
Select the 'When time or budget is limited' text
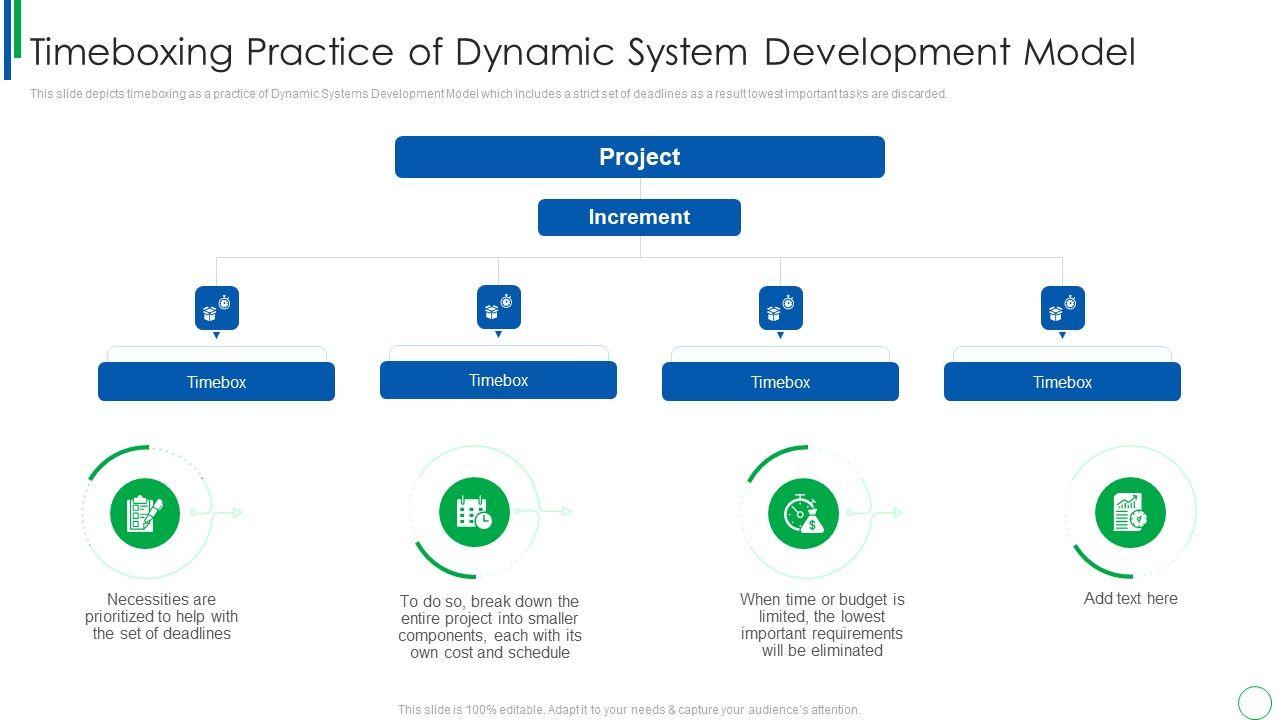click(x=821, y=625)
